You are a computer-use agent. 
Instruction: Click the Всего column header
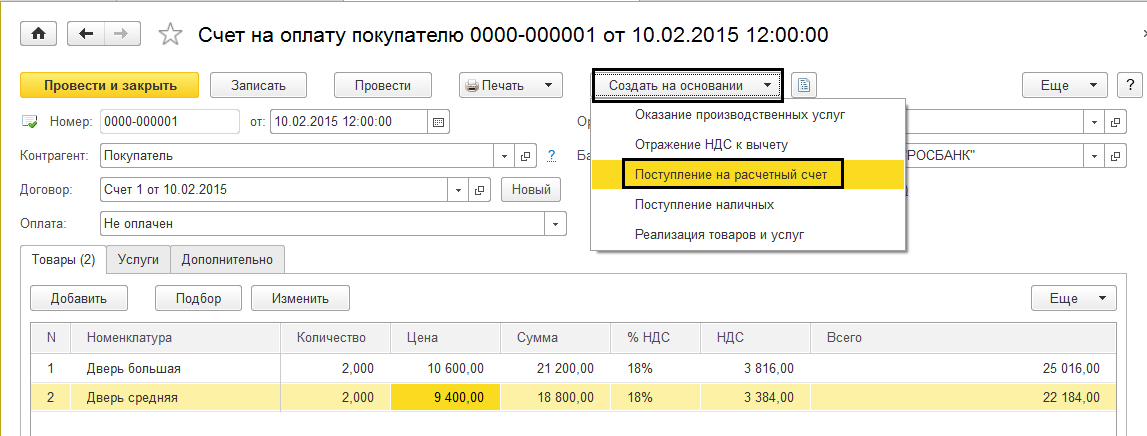pyautogui.click(x=963, y=338)
